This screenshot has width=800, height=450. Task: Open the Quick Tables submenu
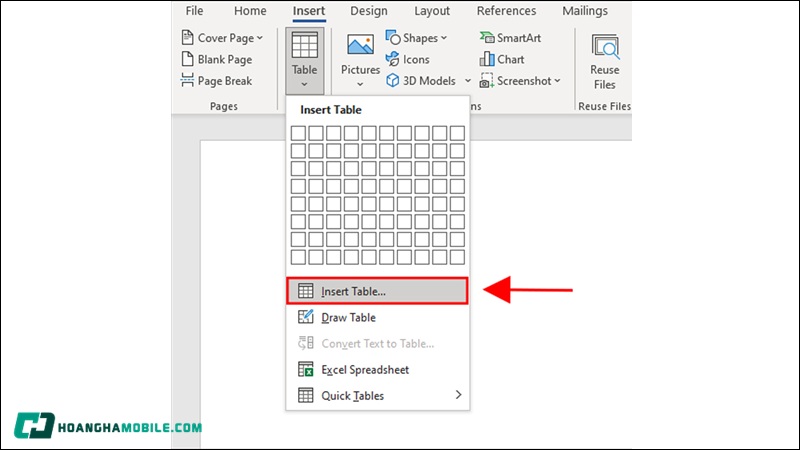[x=378, y=395]
